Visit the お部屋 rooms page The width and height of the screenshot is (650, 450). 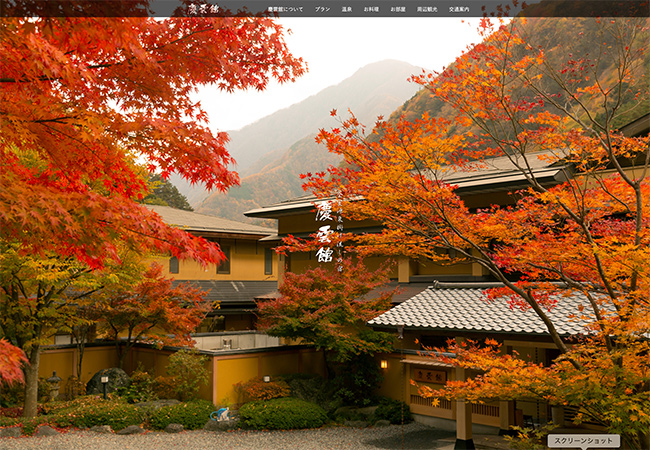pyautogui.click(x=398, y=9)
